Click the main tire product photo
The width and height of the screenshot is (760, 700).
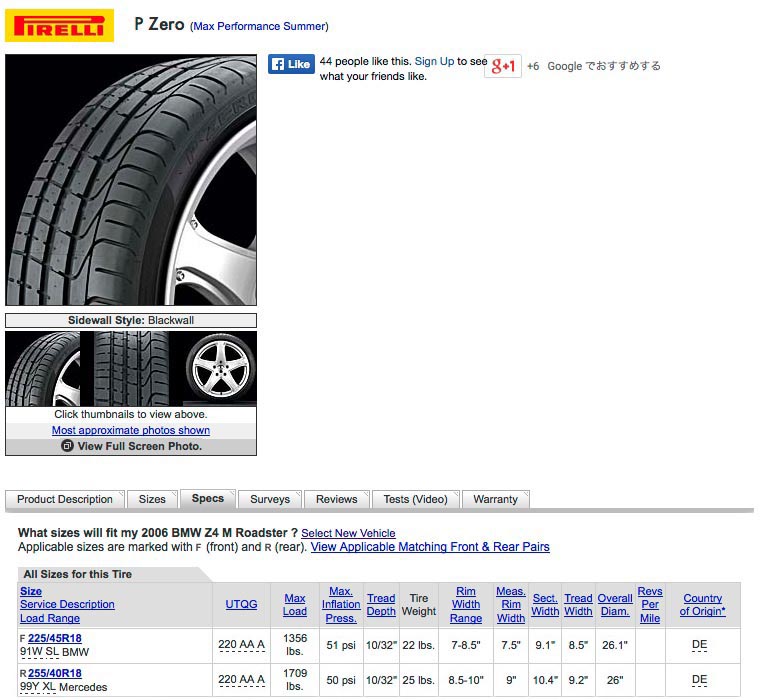click(131, 180)
